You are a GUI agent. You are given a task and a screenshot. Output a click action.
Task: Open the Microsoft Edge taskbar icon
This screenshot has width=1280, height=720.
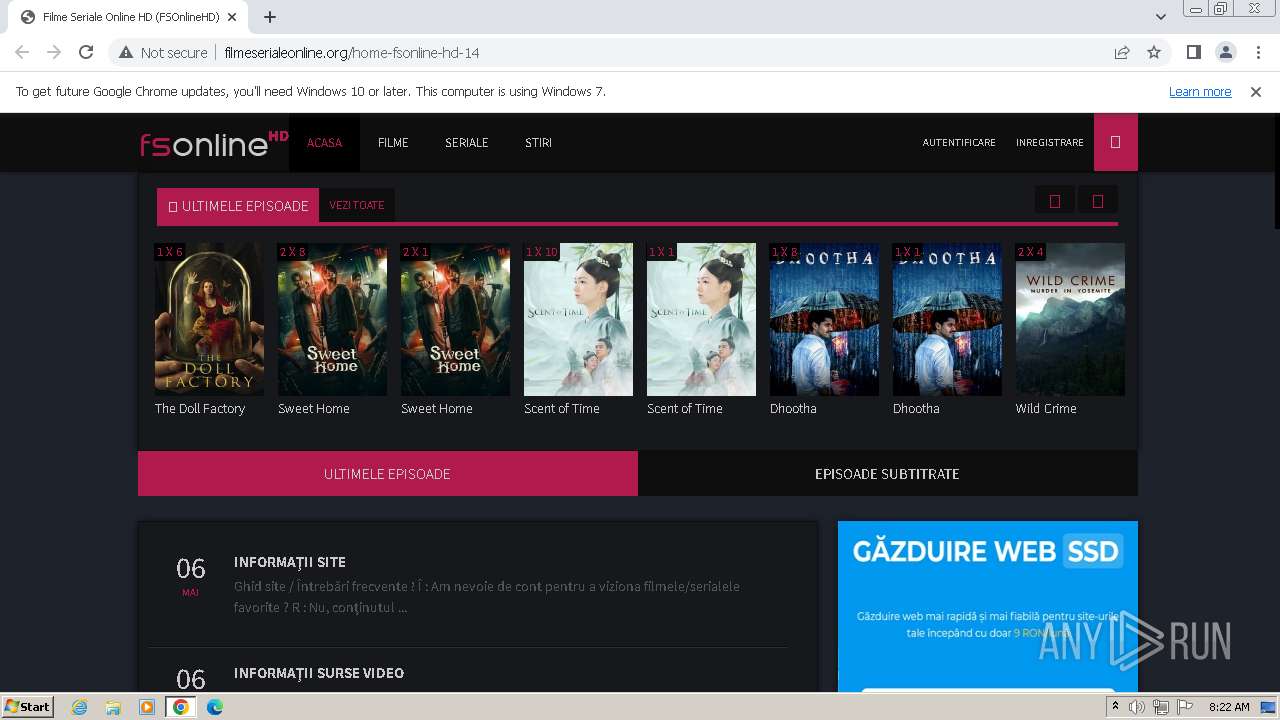(x=215, y=707)
